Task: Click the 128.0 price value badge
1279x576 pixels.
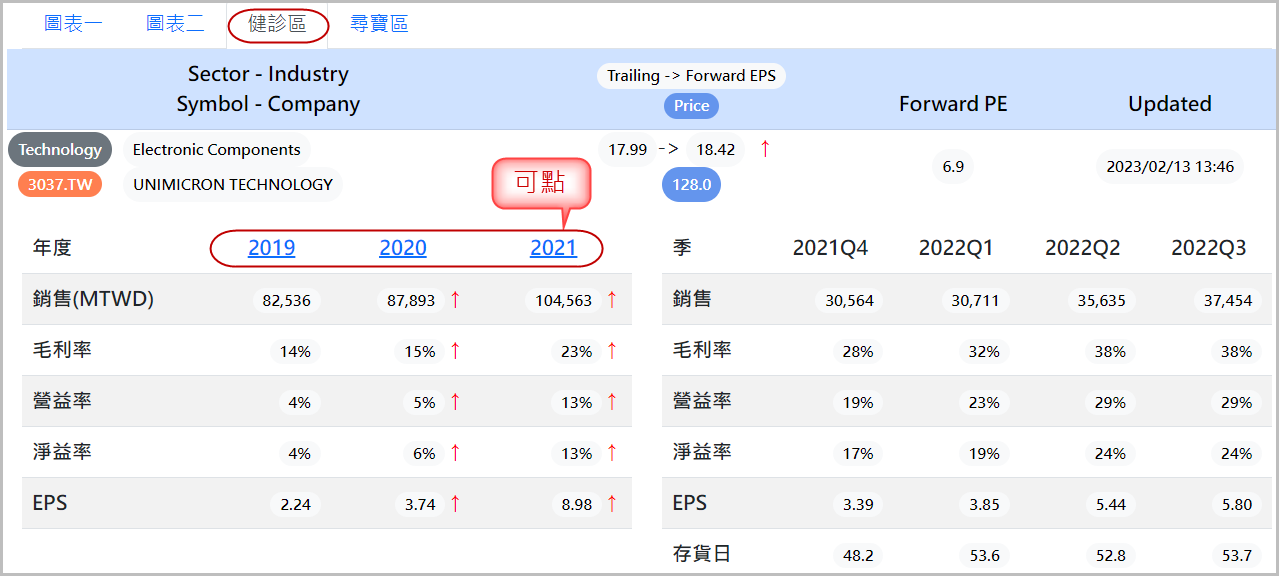Action: [691, 185]
